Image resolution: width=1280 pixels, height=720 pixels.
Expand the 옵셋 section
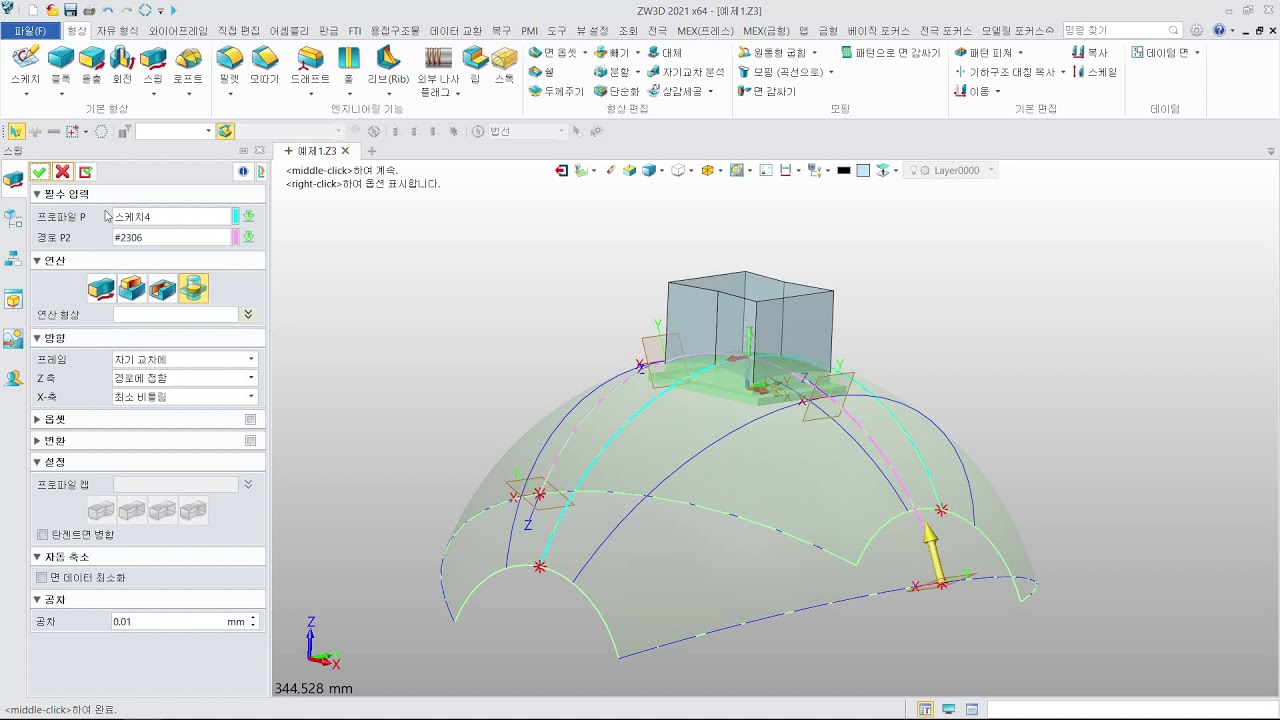click(37, 419)
